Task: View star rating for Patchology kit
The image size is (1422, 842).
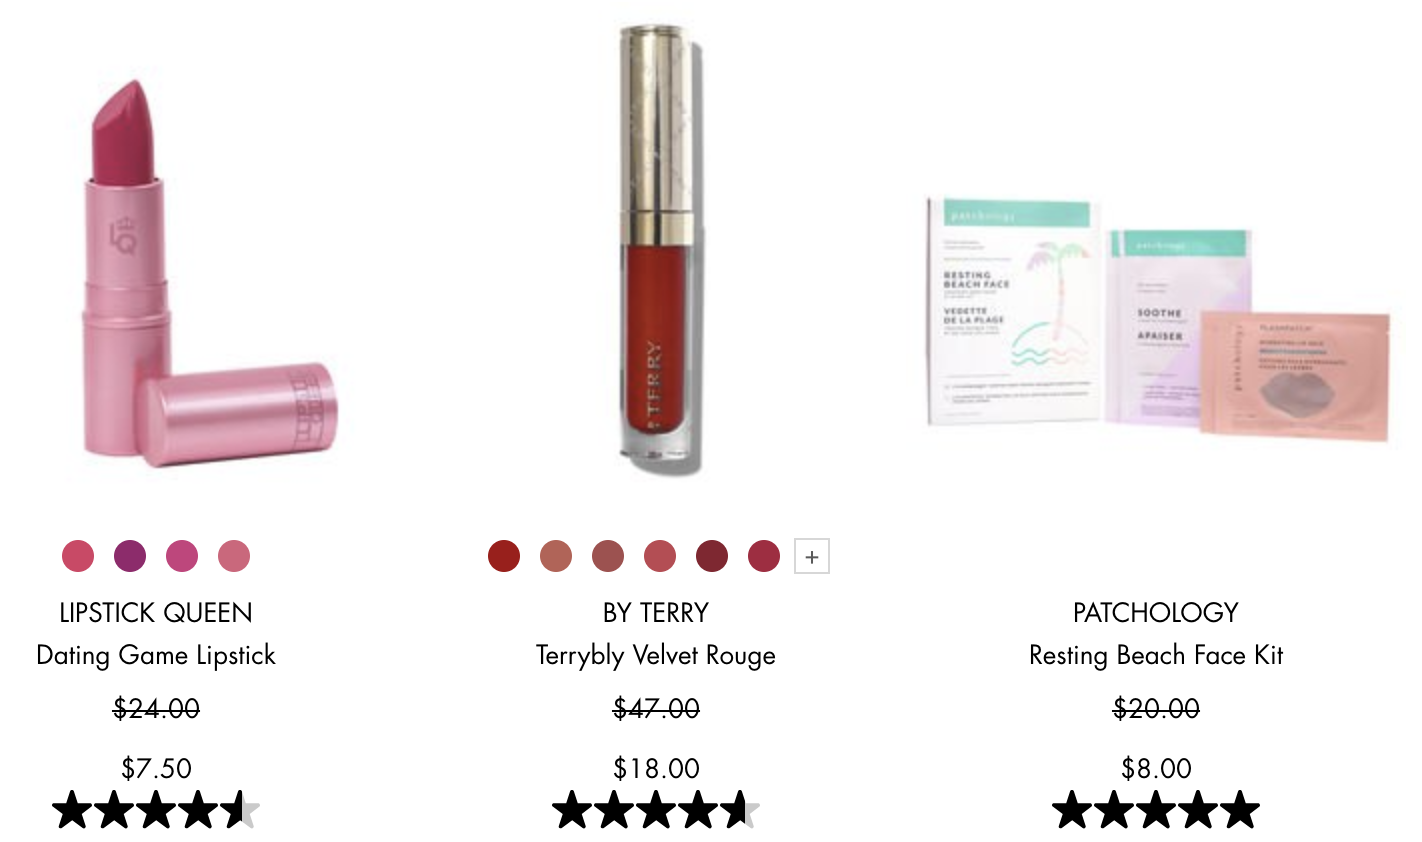Action: pyautogui.click(x=1156, y=810)
